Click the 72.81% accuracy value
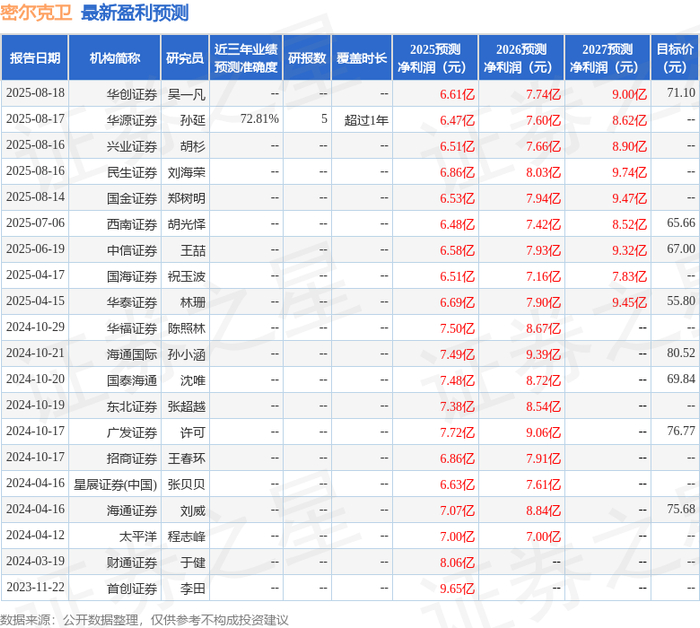Viewport: 700px width, 628px height. (x=259, y=119)
